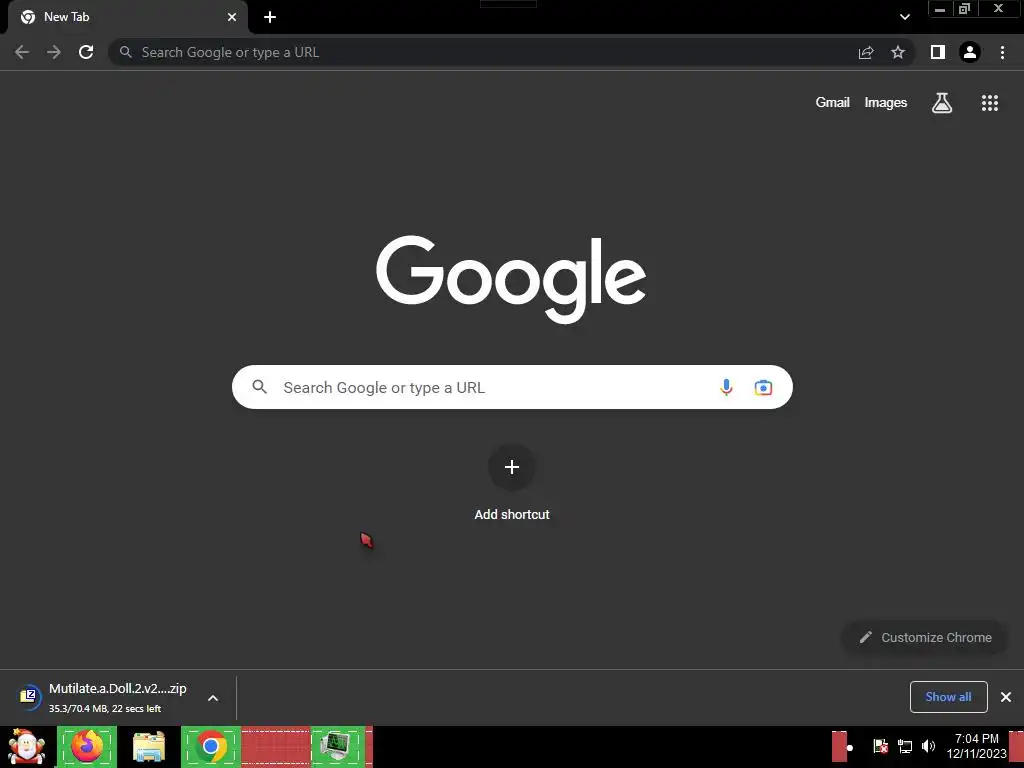The image size is (1024, 768).
Task: Open the Chrome profile avatar
Action: point(970,52)
